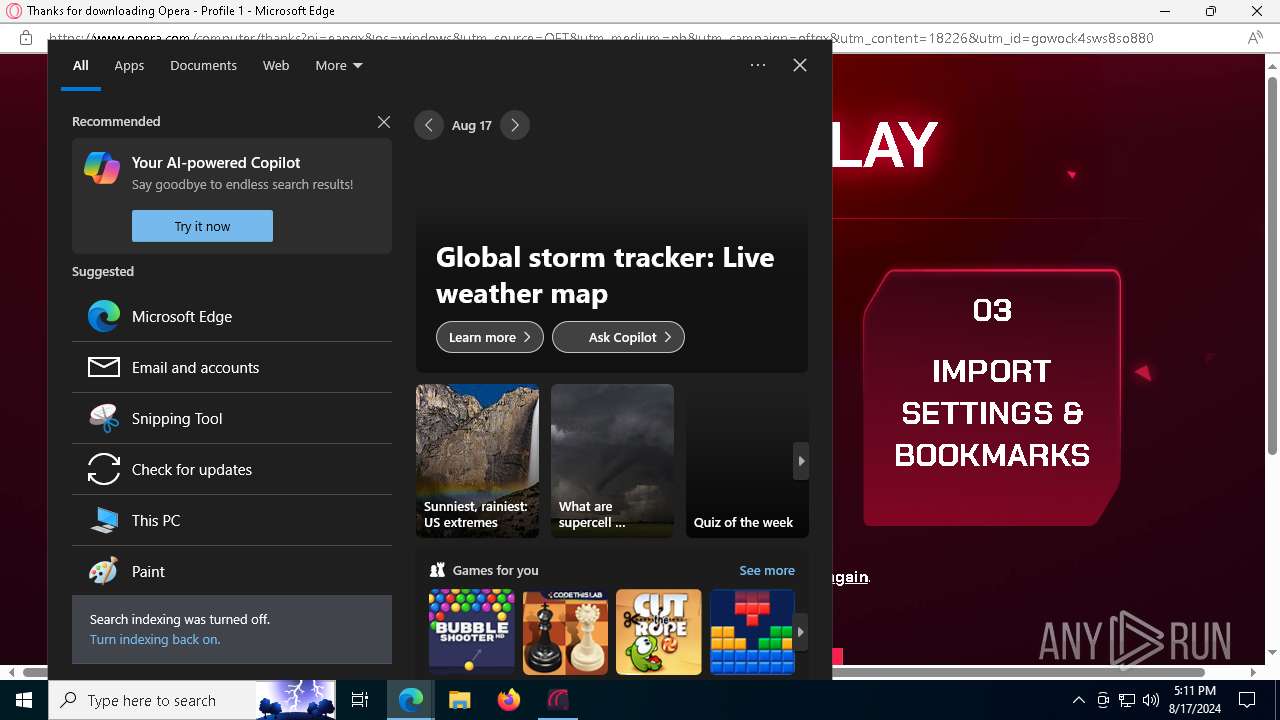Launch Snipping Tool from suggestions

[232, 418]
